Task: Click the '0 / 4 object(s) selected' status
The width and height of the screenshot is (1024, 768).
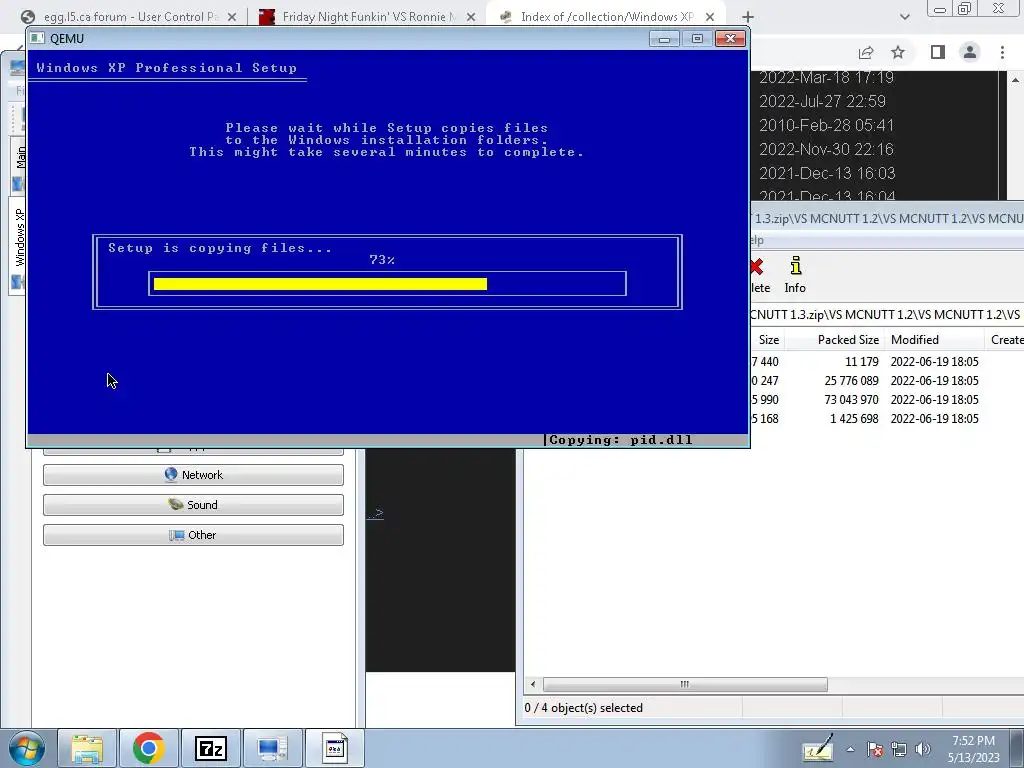Action: click(x=583, y=708)
